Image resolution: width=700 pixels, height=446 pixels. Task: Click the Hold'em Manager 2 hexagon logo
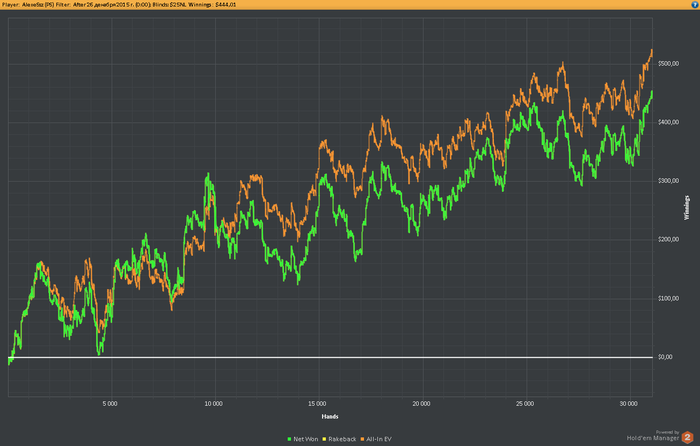point(688,437)
